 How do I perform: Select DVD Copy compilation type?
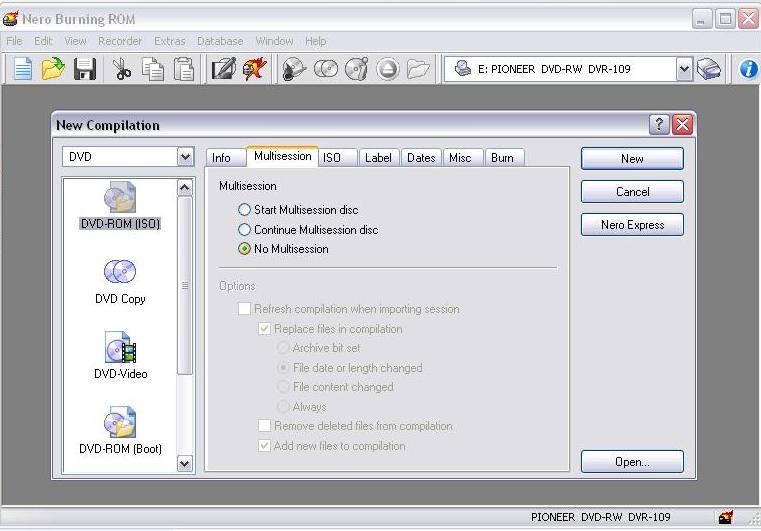(120, 282)
